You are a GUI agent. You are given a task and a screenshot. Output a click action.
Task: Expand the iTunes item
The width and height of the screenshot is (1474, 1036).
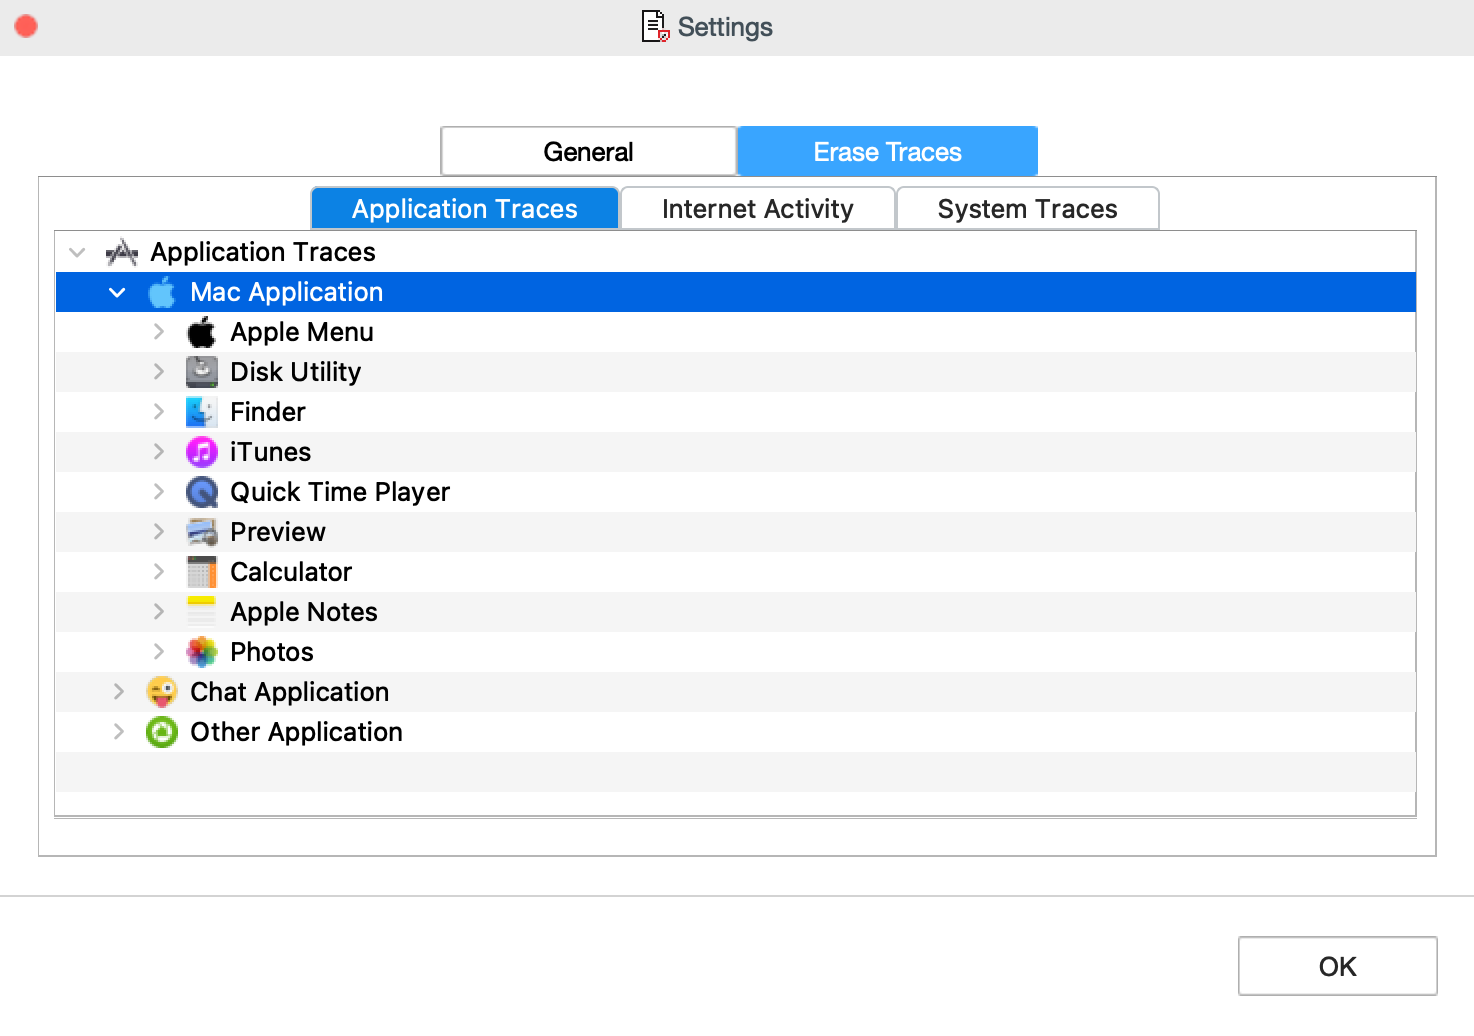click(x=159, y=452)
